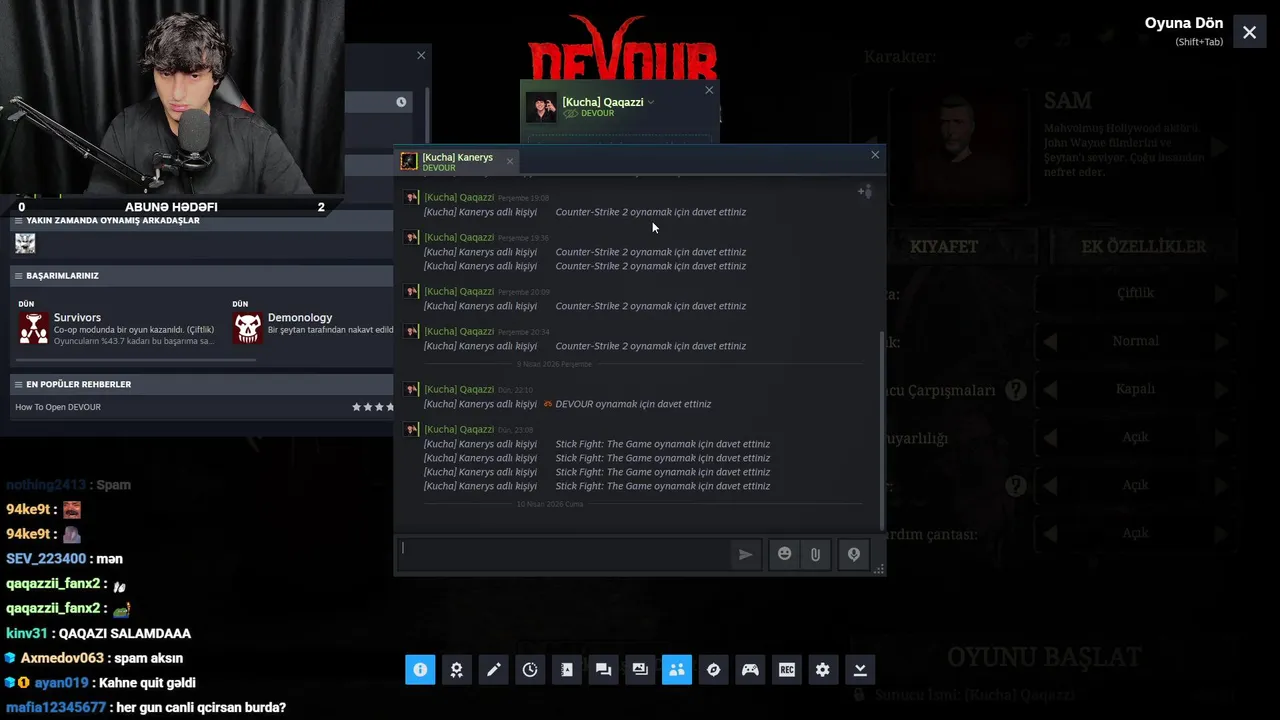Open the discussions speech-bubbles icon
Viewport: 1280px width, 720px height.
click(603, 670)
